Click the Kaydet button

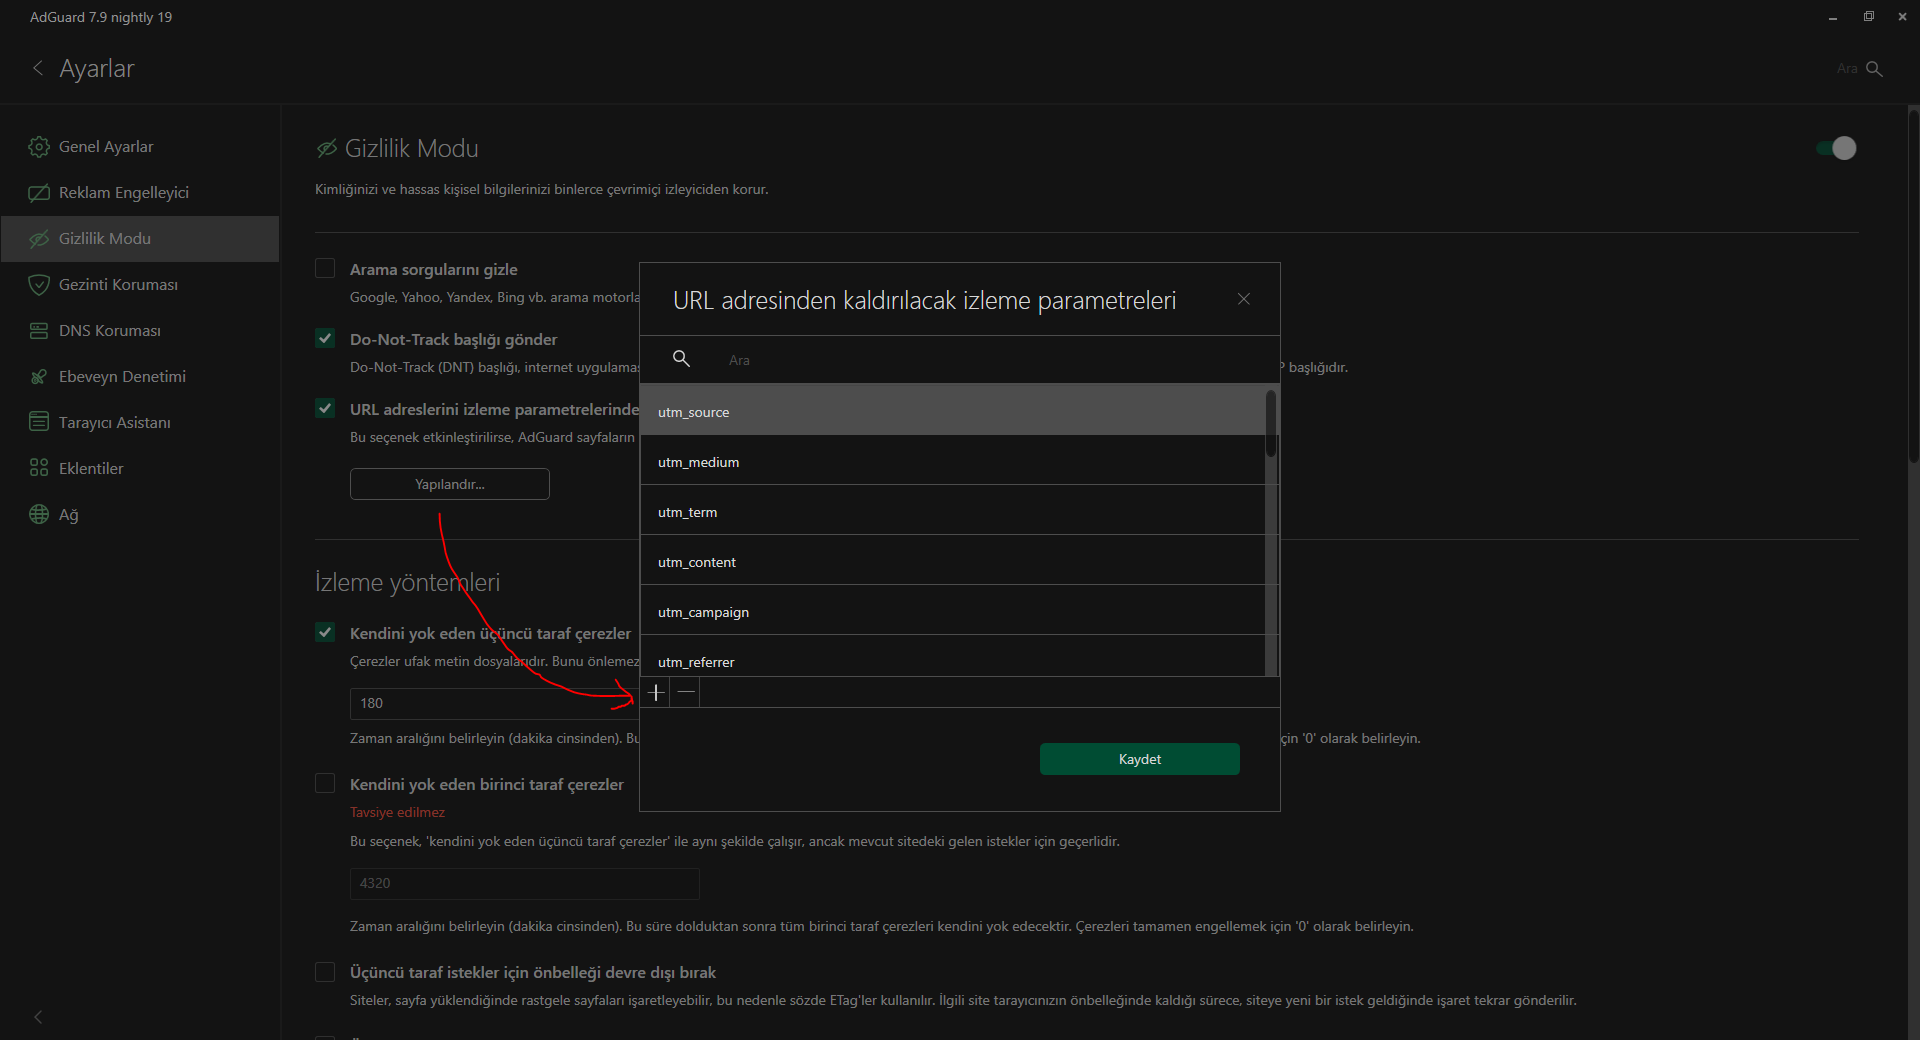tap(1140, 759)
